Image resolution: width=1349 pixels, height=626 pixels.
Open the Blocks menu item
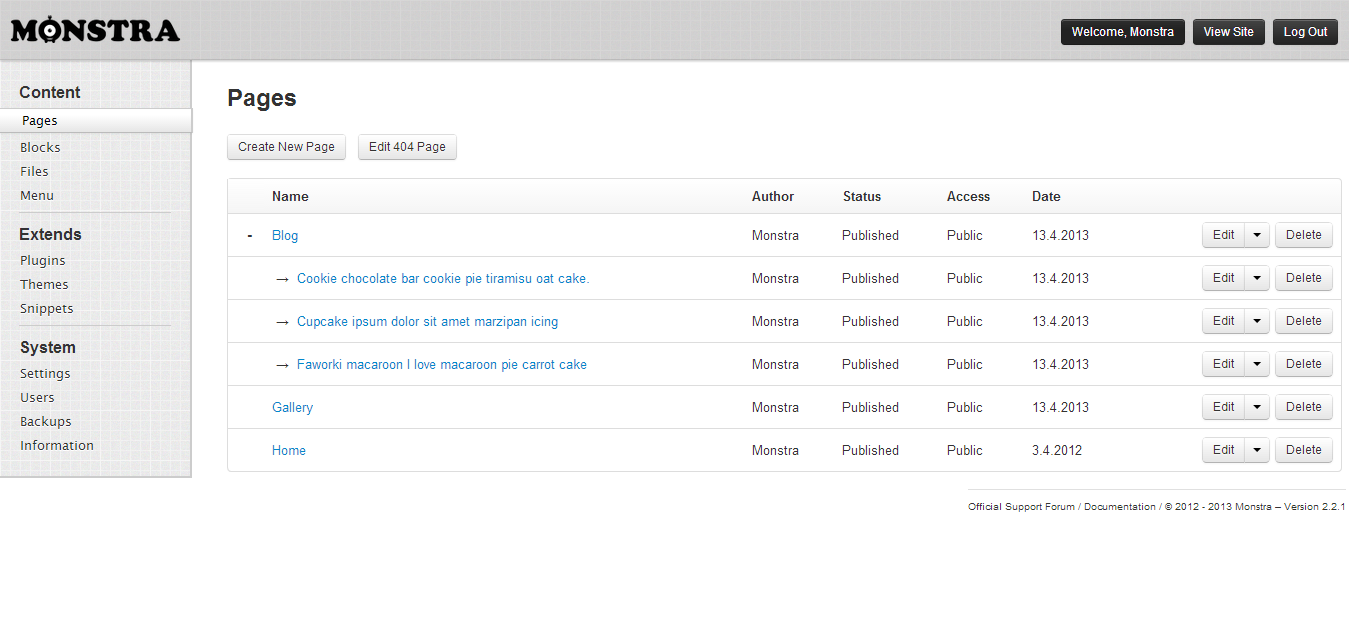coord(40,147)
